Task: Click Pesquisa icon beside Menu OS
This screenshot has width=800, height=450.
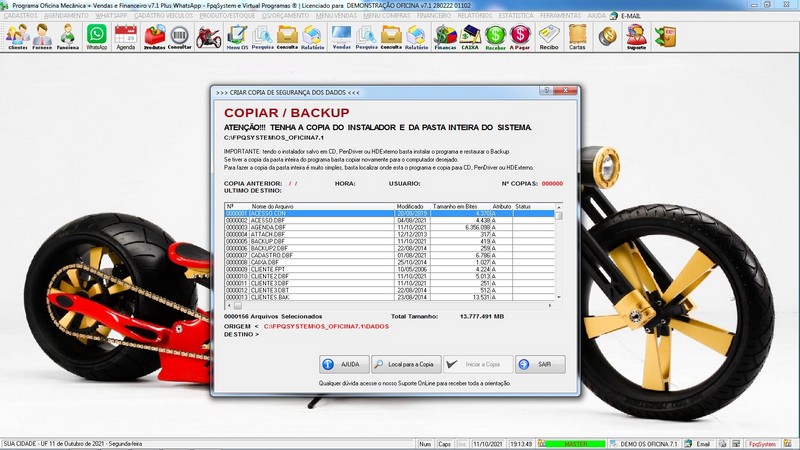Action: coord(262,37)
